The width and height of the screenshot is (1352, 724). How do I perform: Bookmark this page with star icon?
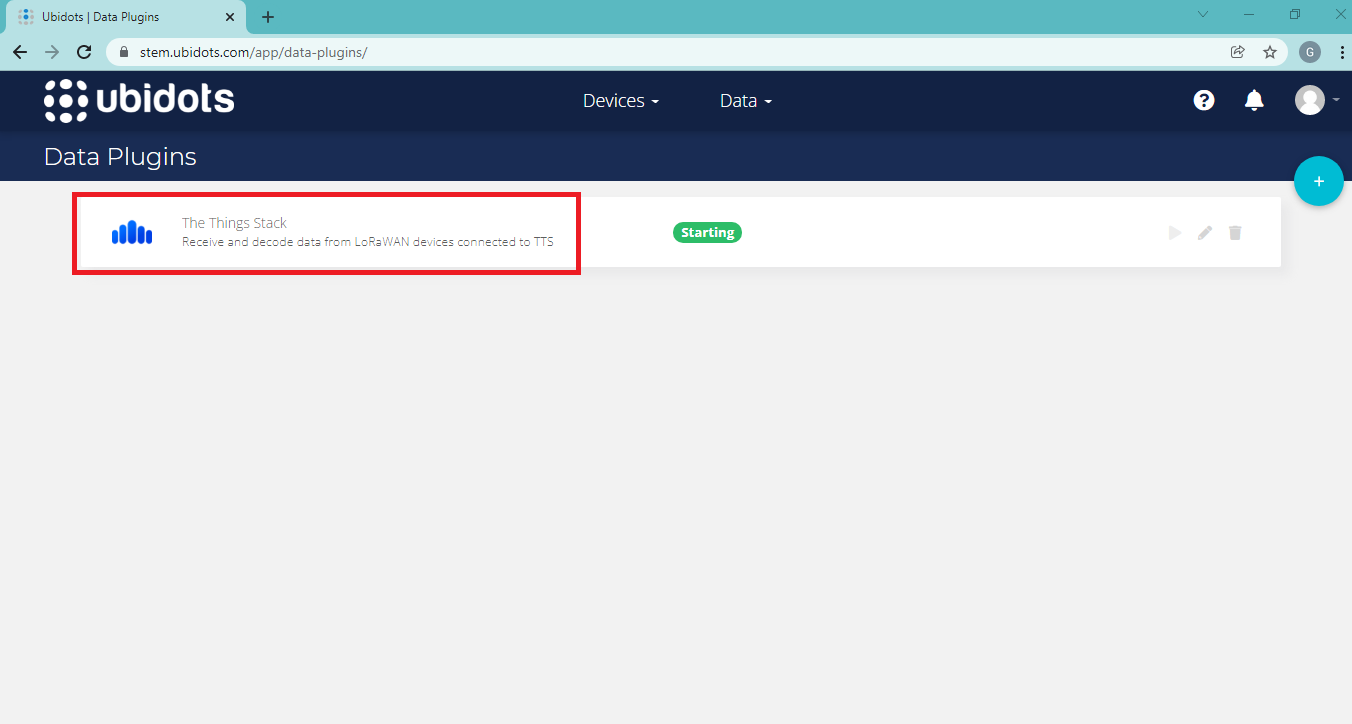[x=1270, y=52]
